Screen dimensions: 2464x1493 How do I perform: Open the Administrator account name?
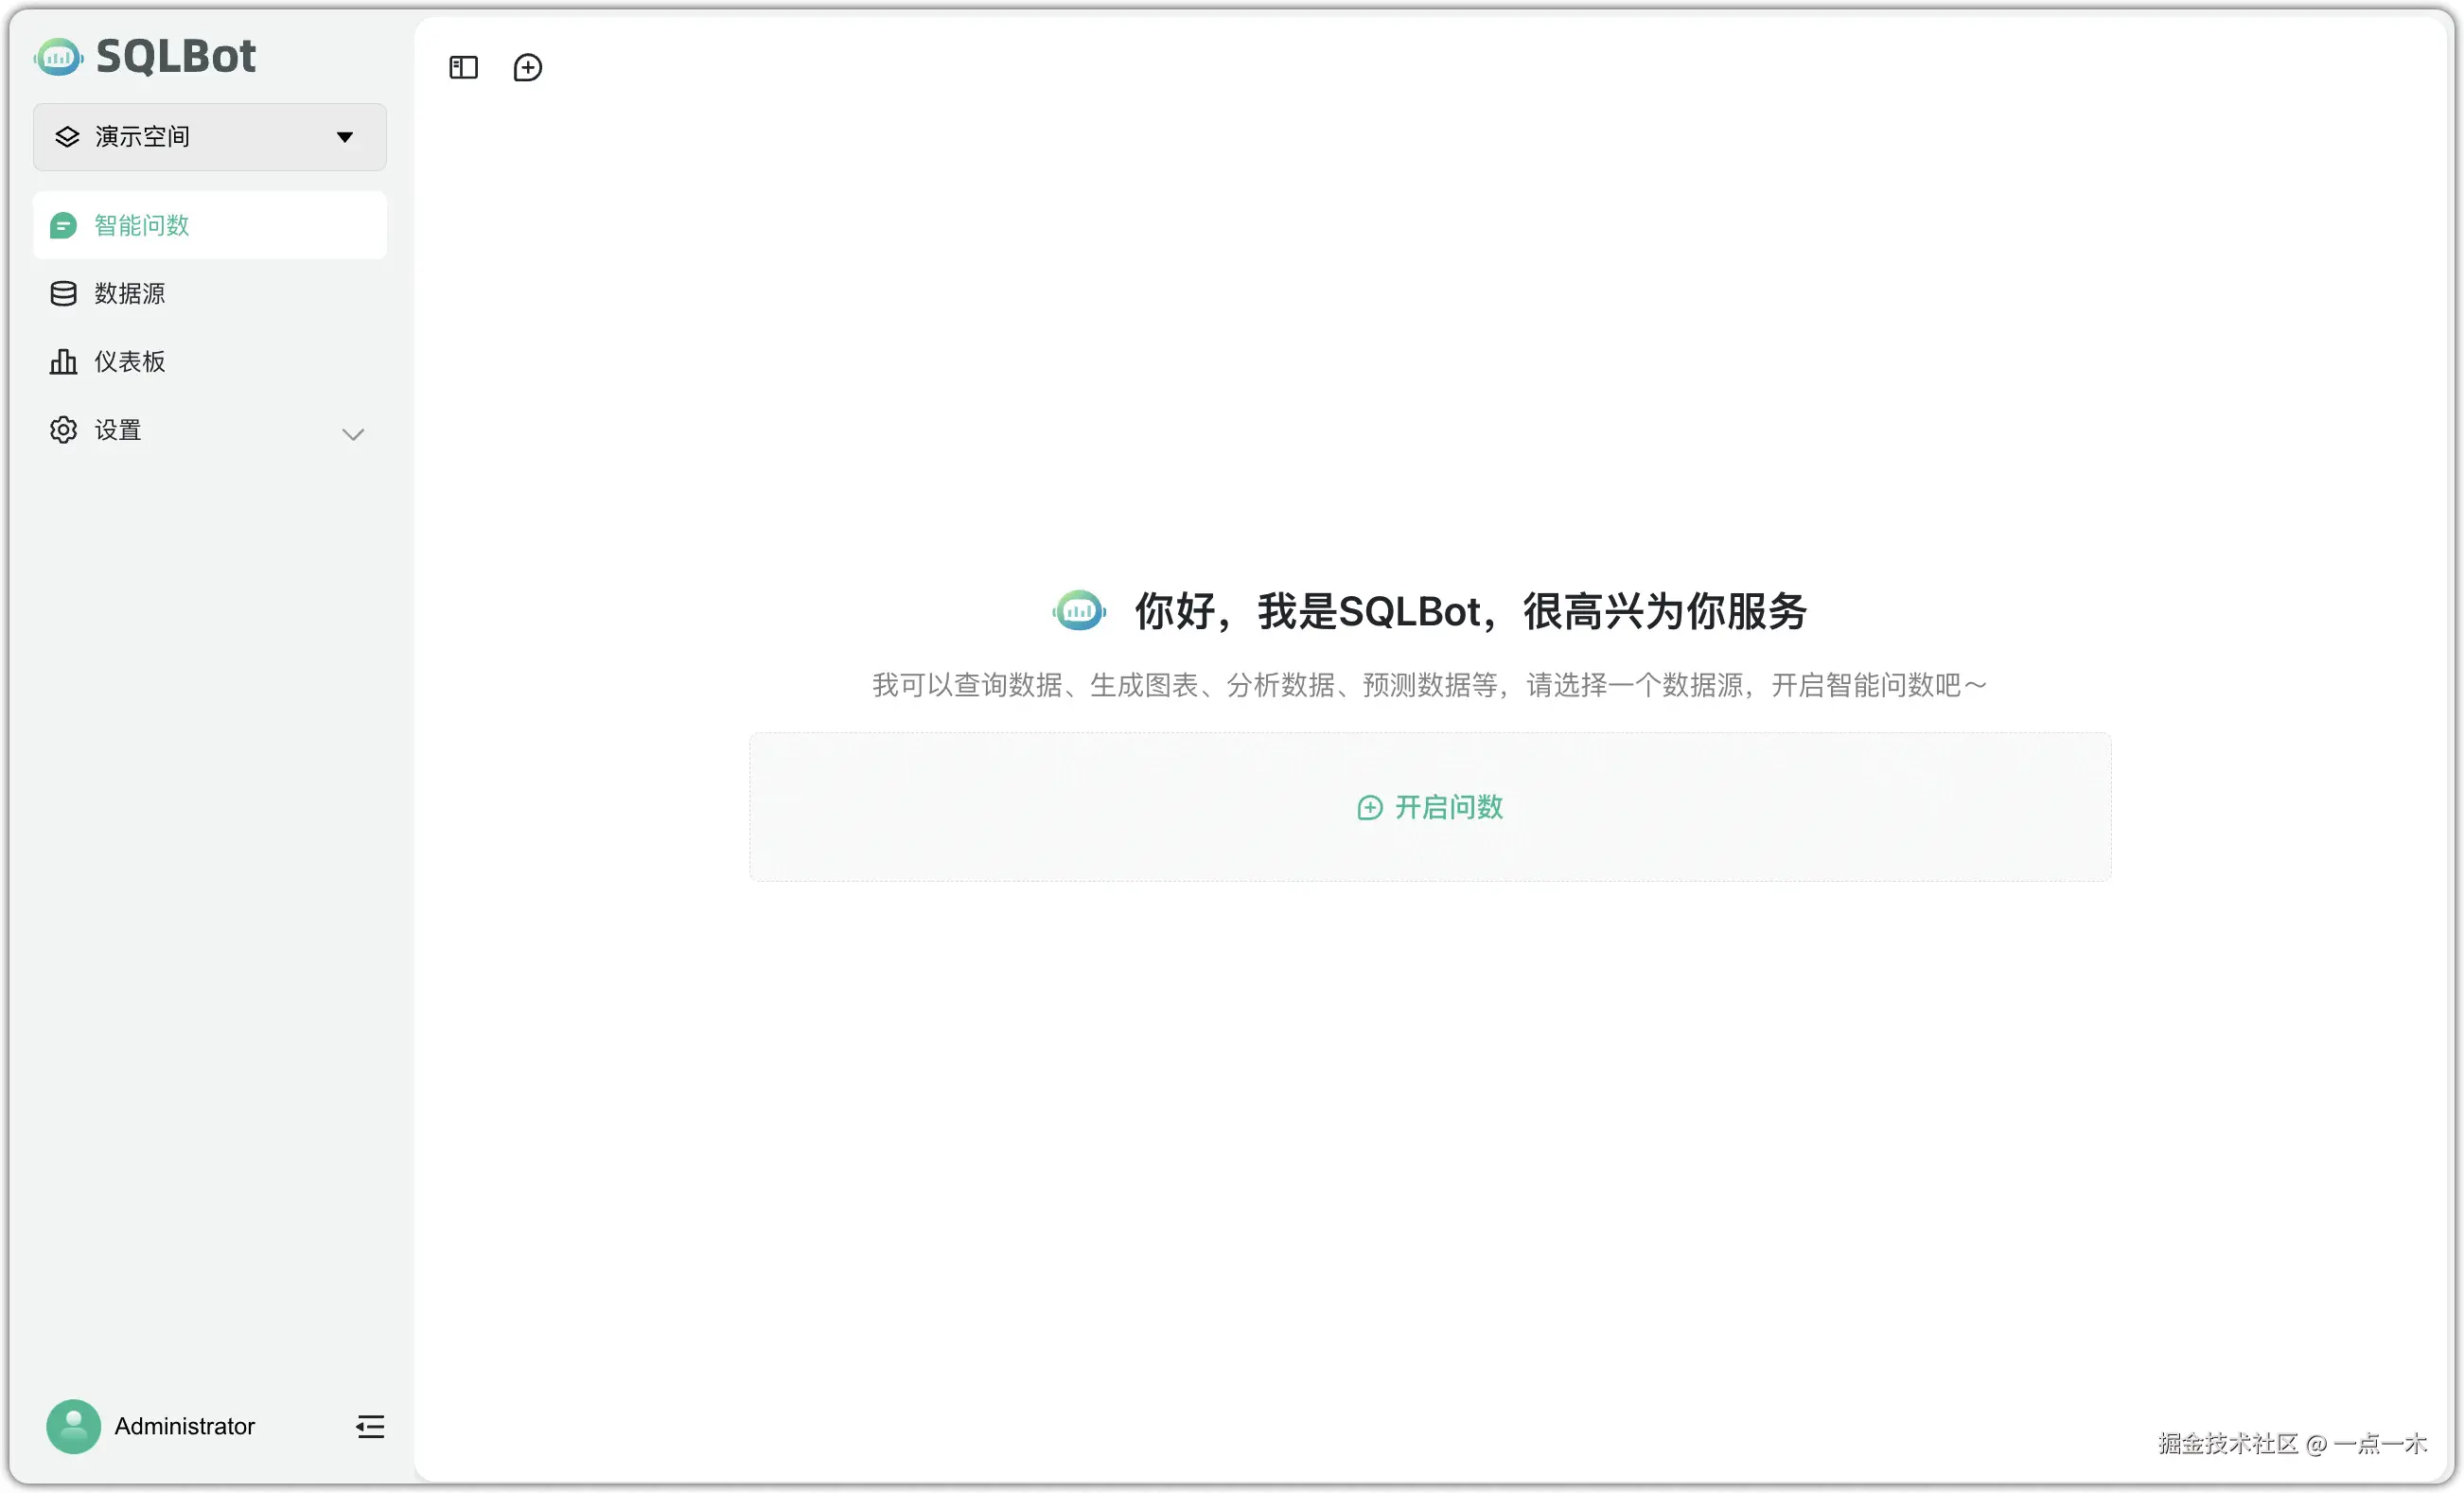[184, 1425]
